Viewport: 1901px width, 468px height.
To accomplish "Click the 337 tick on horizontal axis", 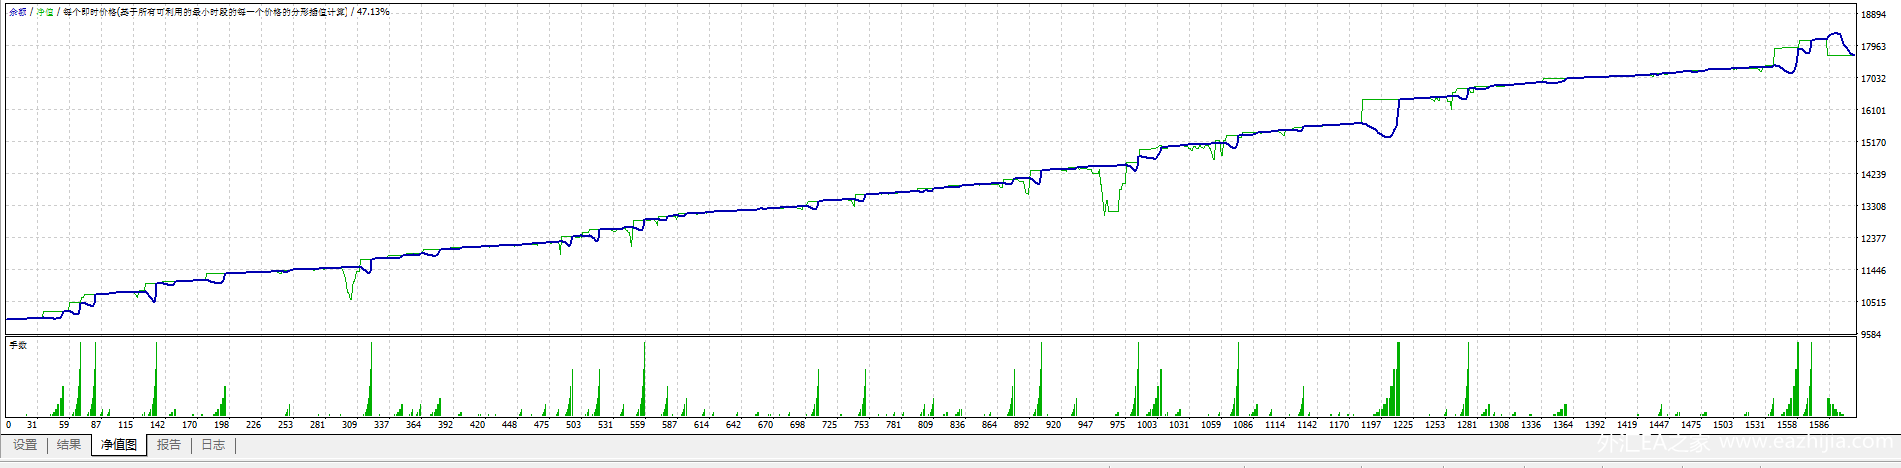I will tap(381, 425).
